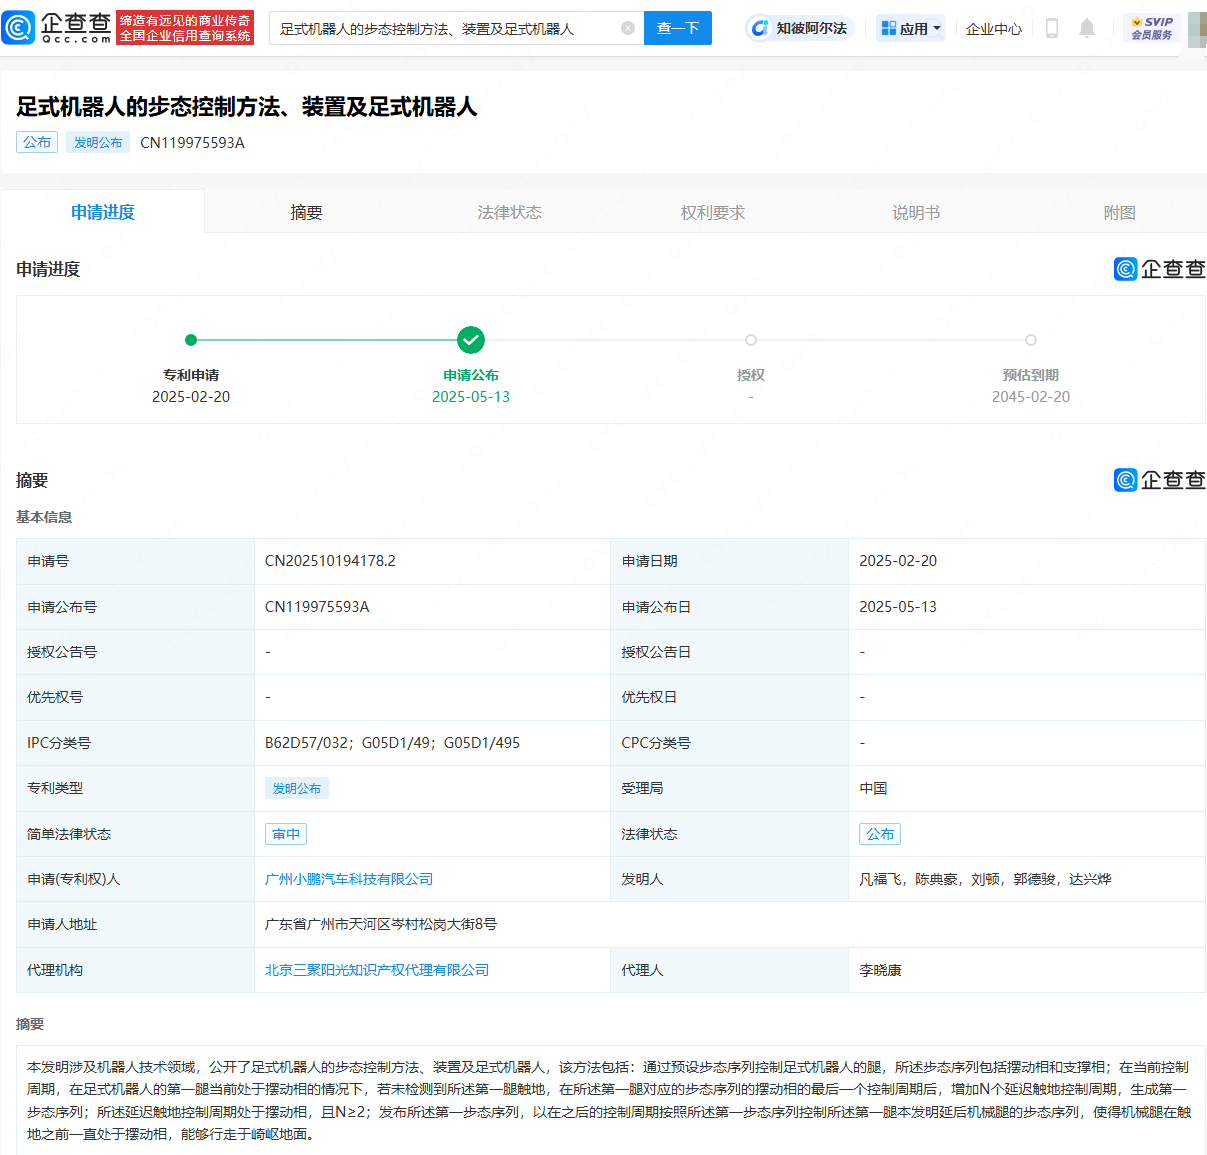The width and height of the screenshot is (1207, 1155).
Task: Open the notifications bell icon
Action: coord(1087,28)
